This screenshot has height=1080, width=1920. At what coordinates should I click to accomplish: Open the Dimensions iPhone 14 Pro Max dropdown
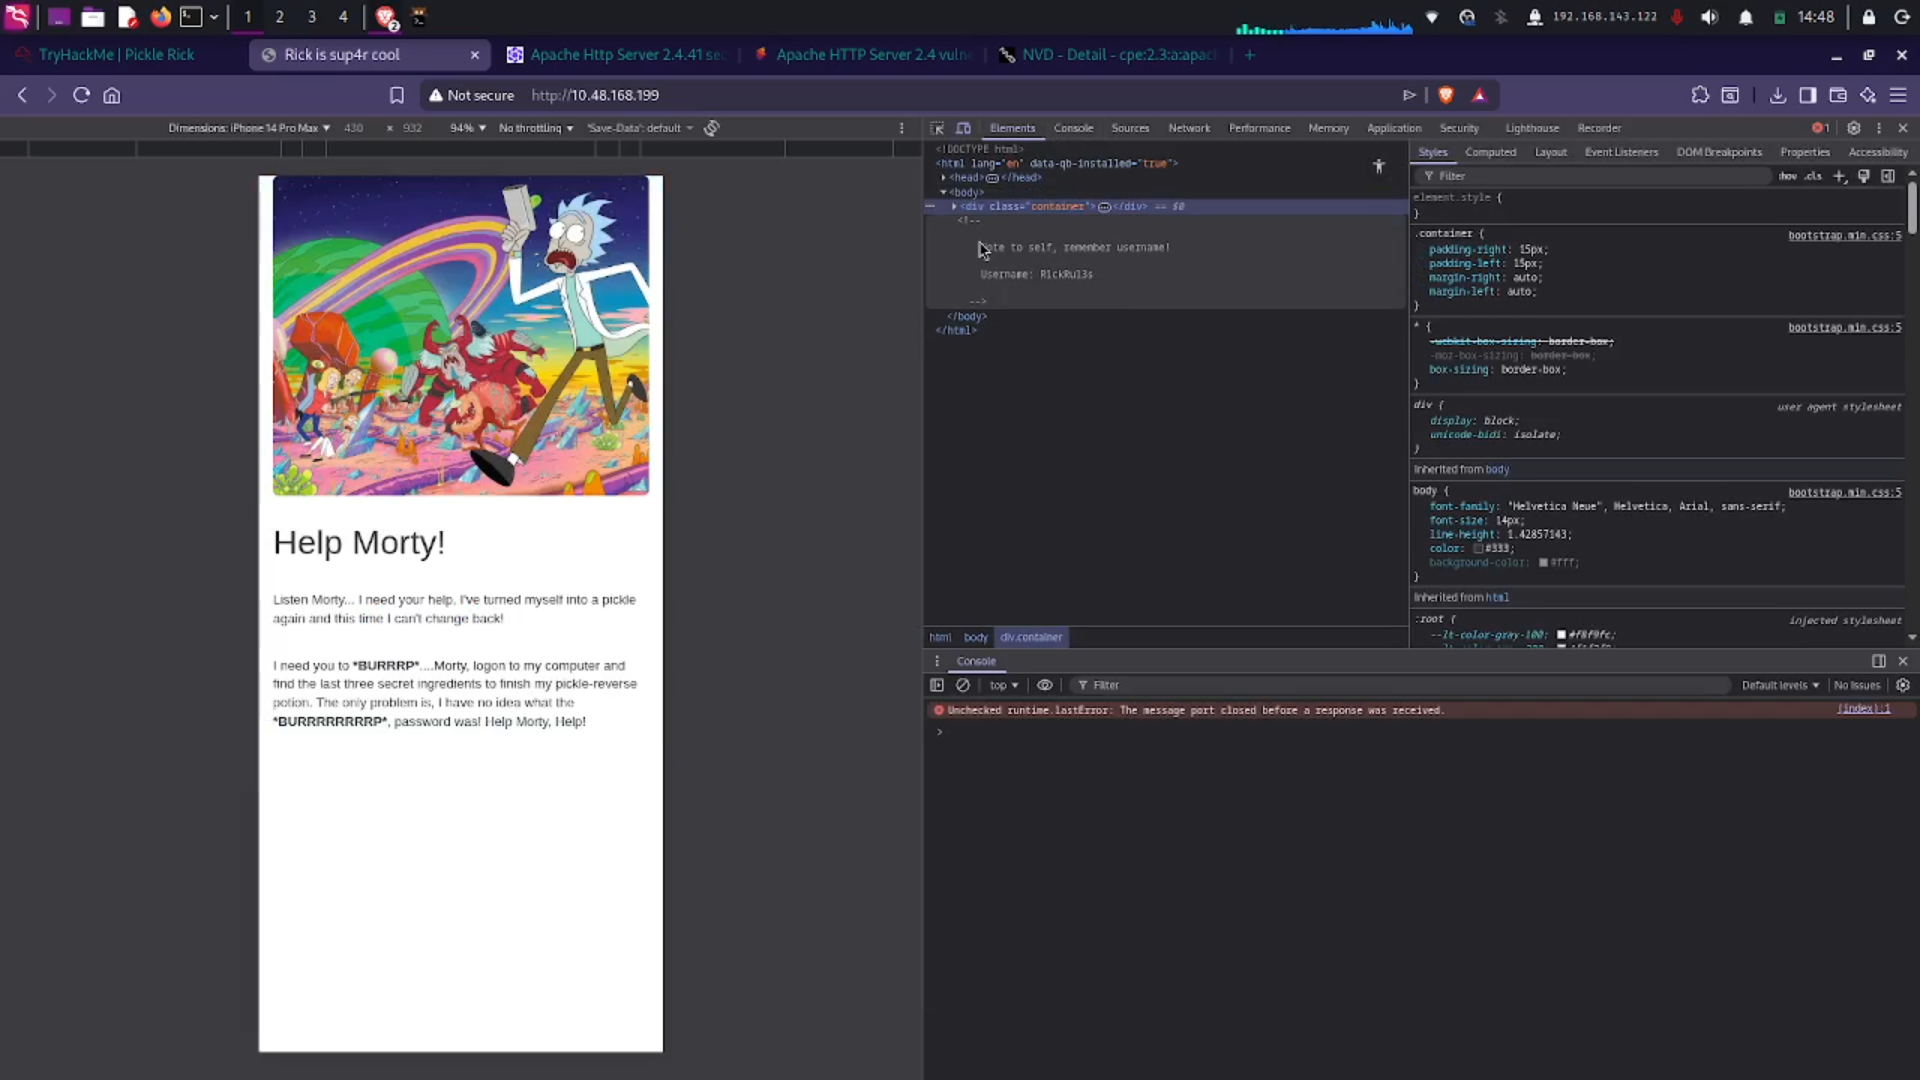249,128
